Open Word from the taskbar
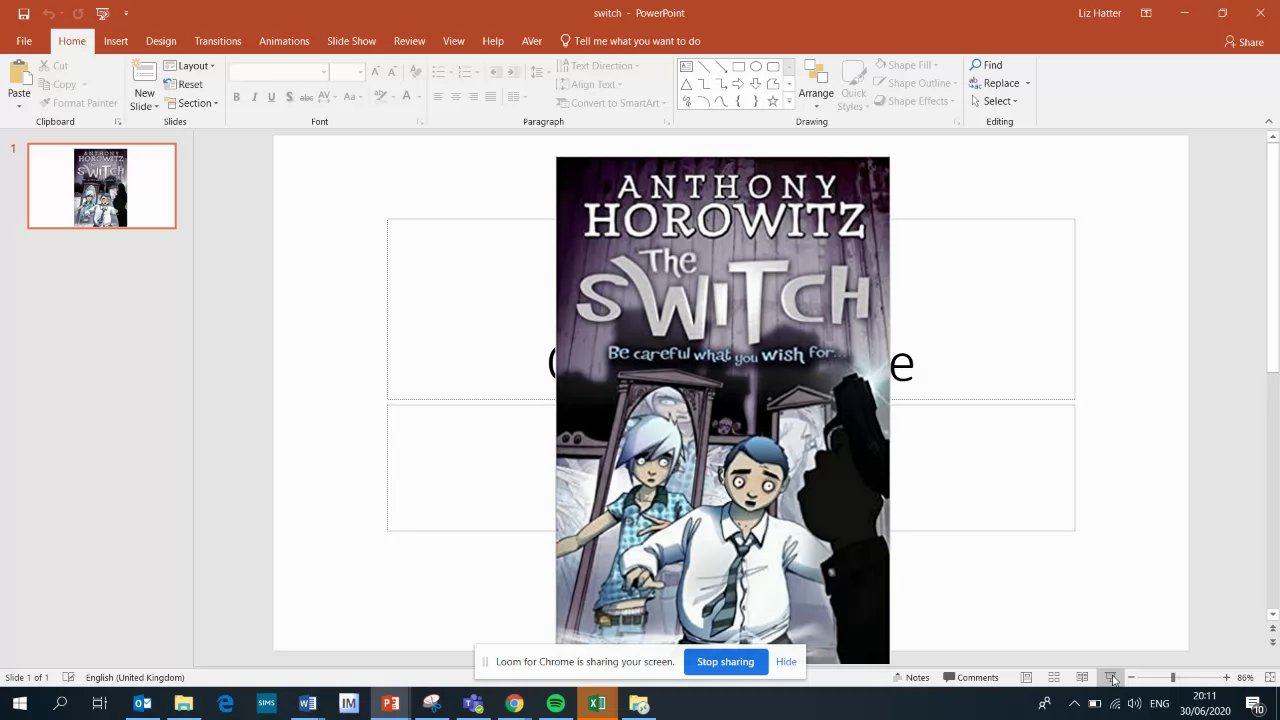 (307, 703)
